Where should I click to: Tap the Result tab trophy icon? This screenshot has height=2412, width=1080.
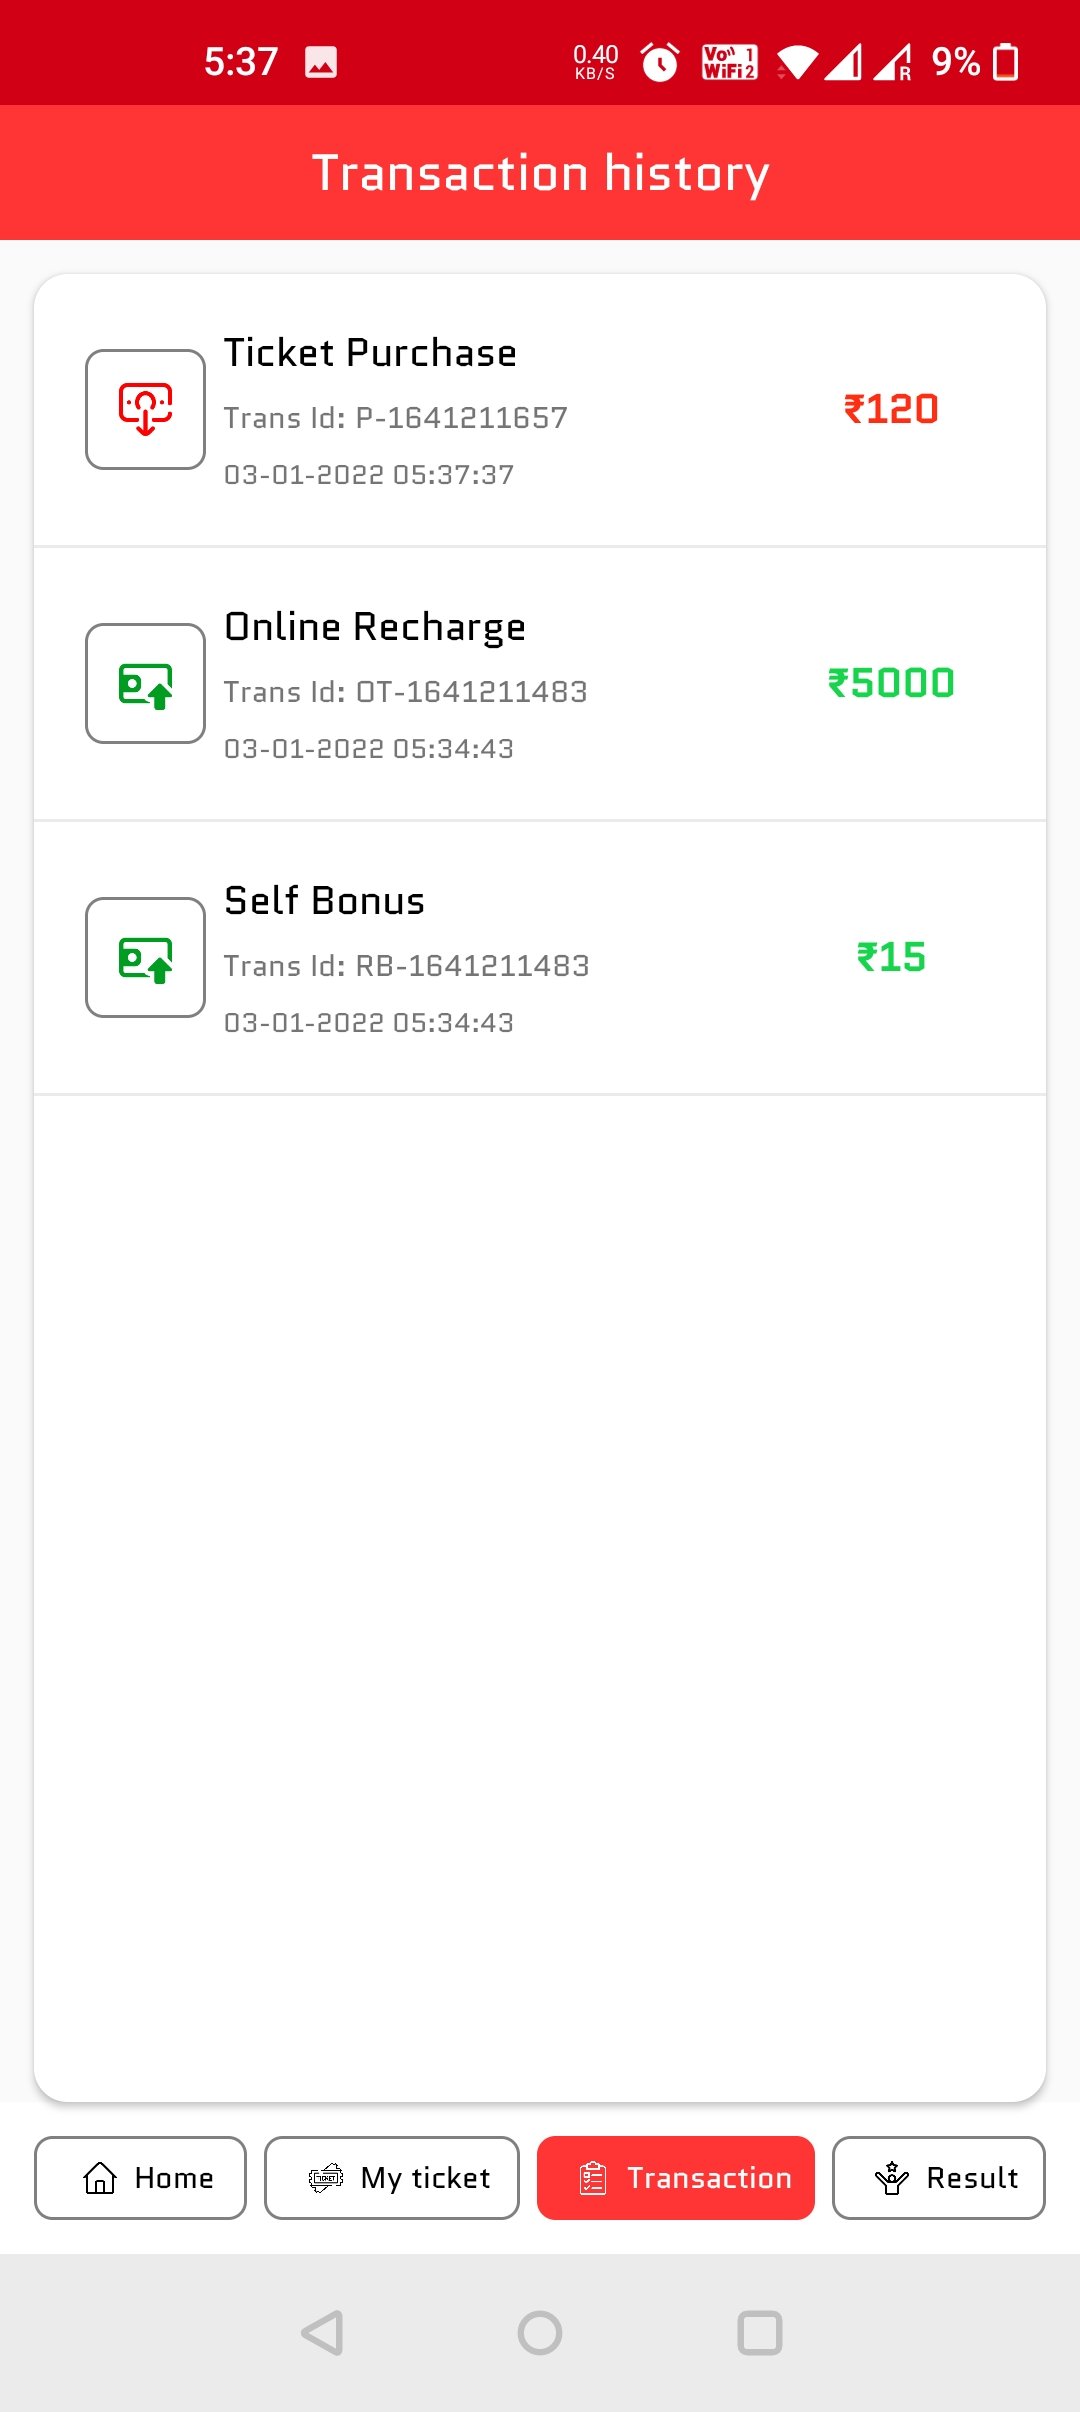pos(891,2177)
